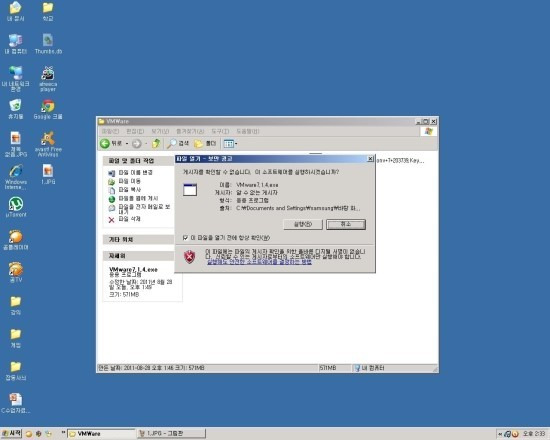Image resolution: width=550 pixels, height=440 pixels.
Task: Click the 검색 search toolbar button
Action: pos(178,144)
